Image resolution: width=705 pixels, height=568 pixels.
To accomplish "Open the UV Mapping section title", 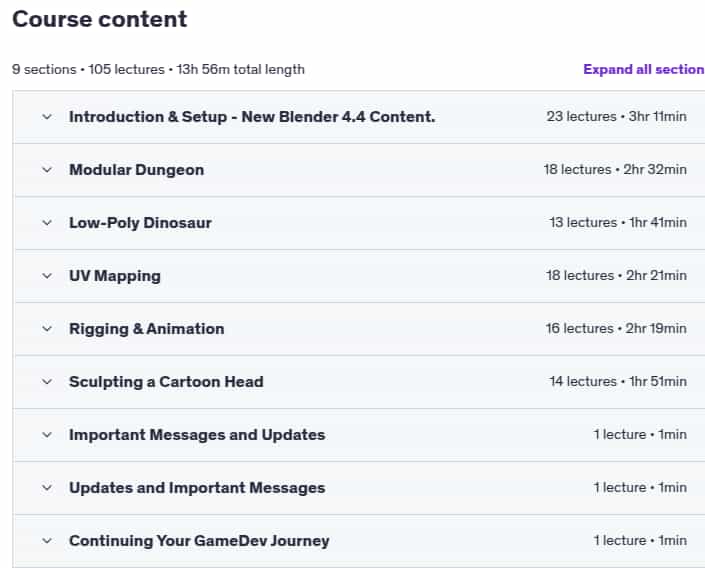I will [115, 276].
